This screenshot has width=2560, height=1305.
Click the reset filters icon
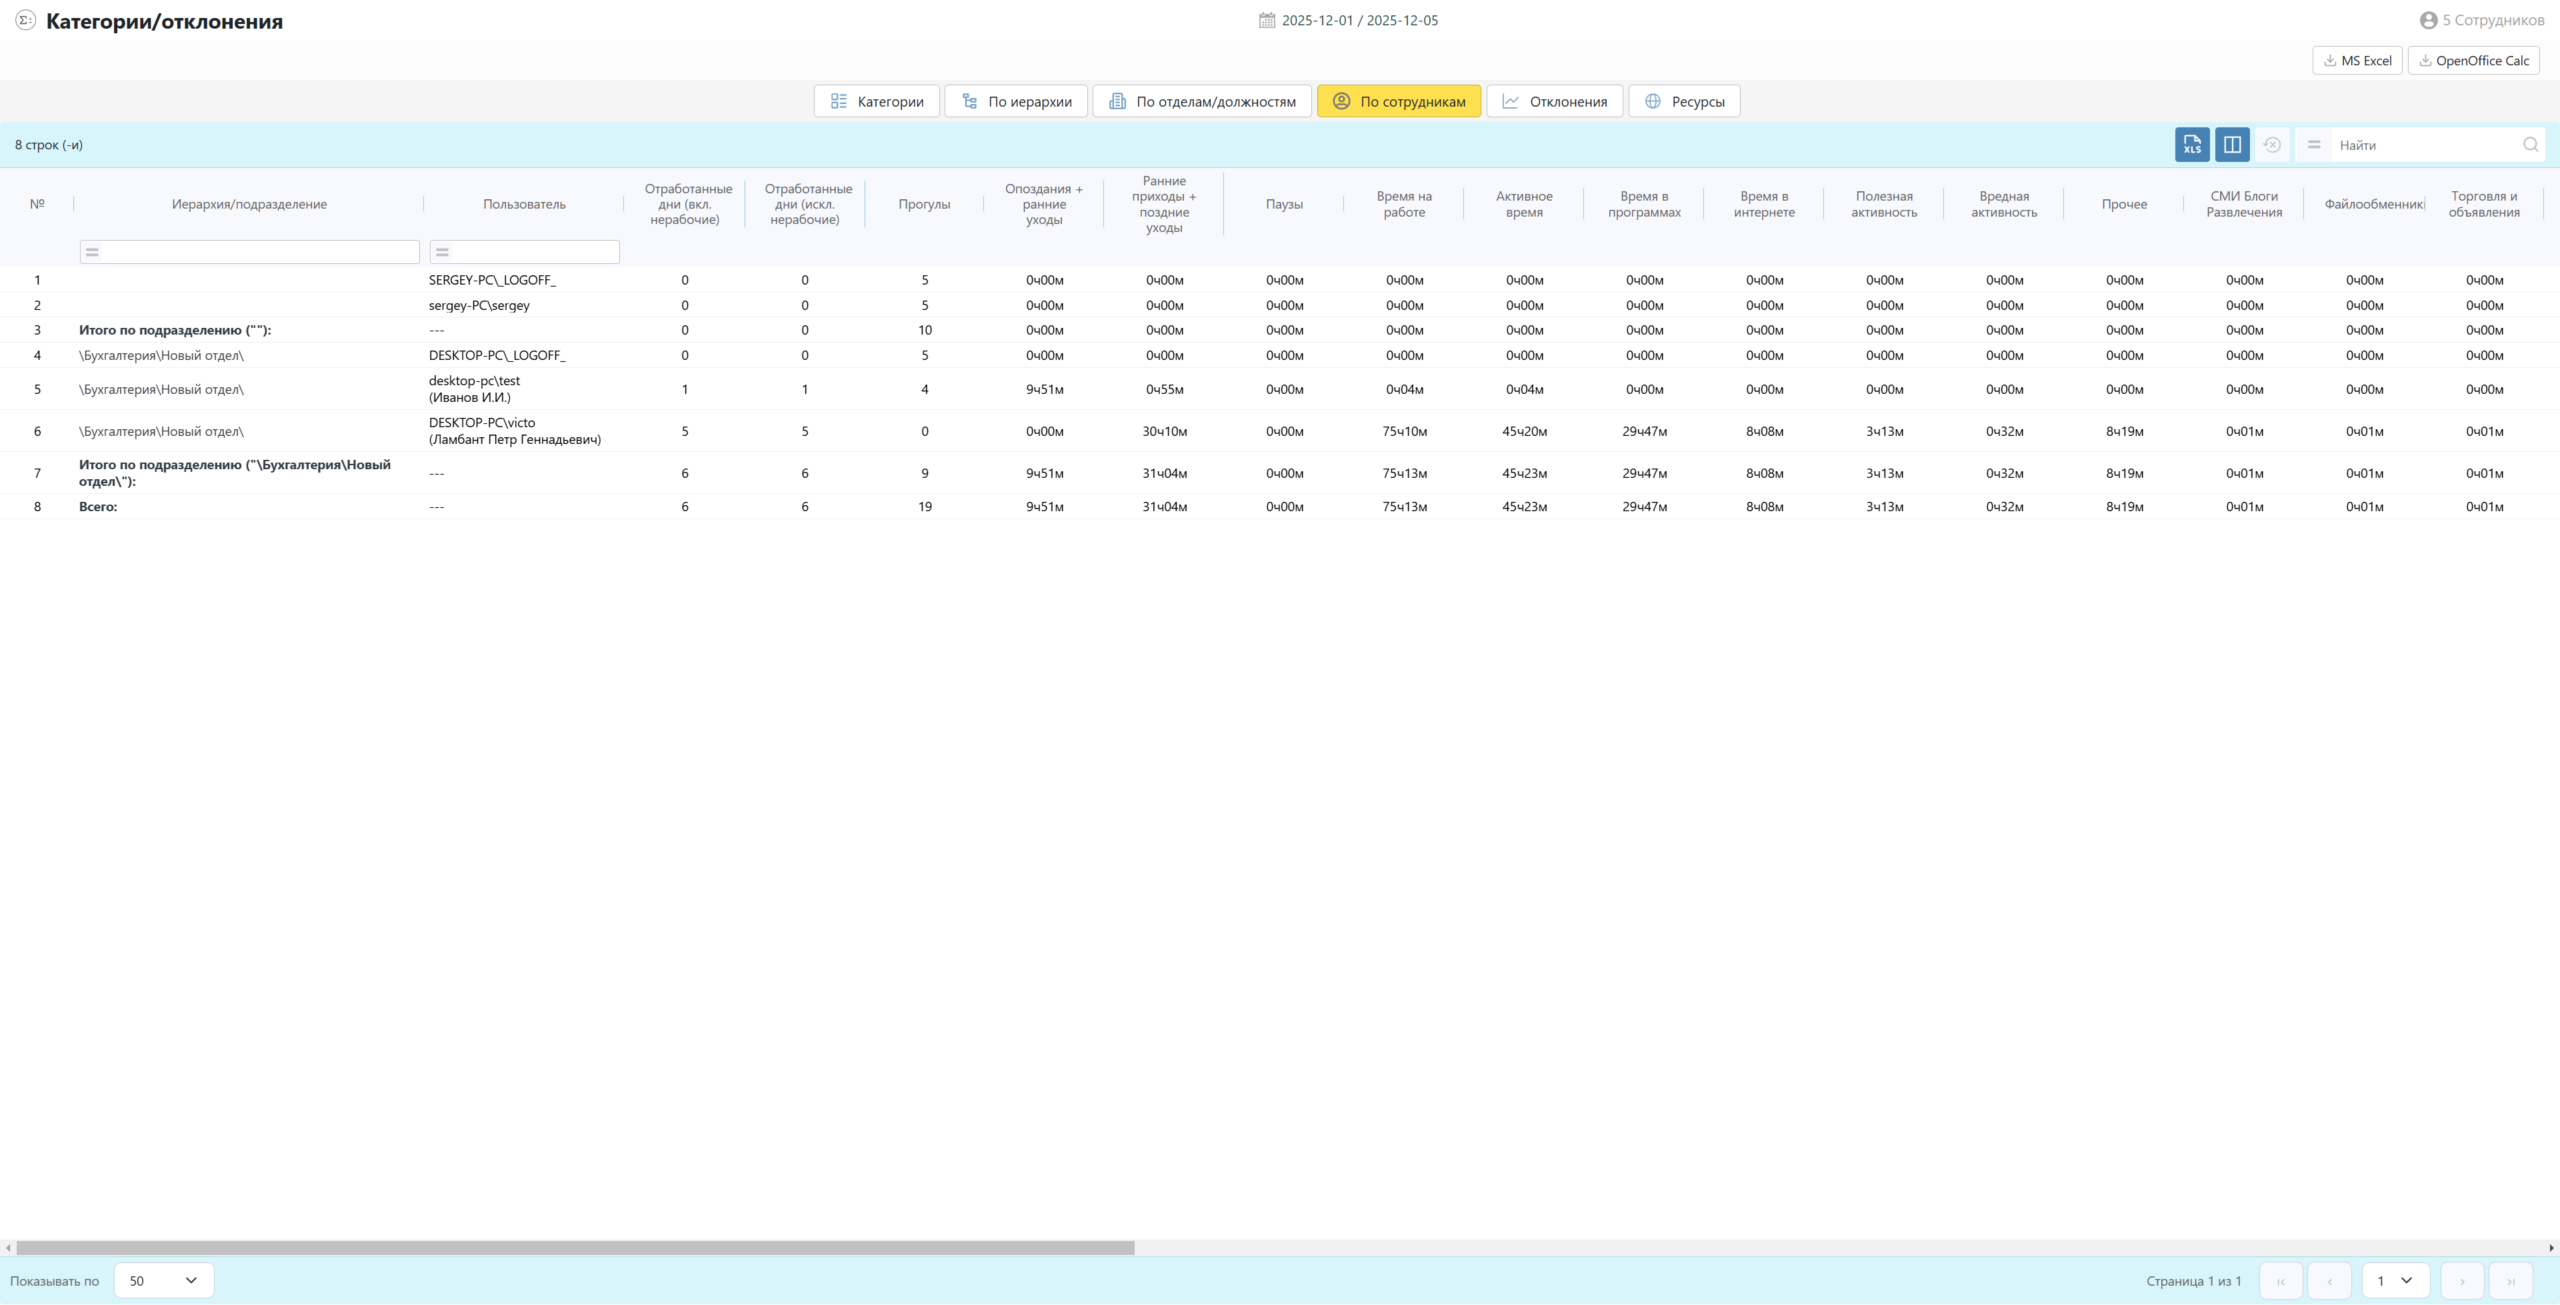2272,145
